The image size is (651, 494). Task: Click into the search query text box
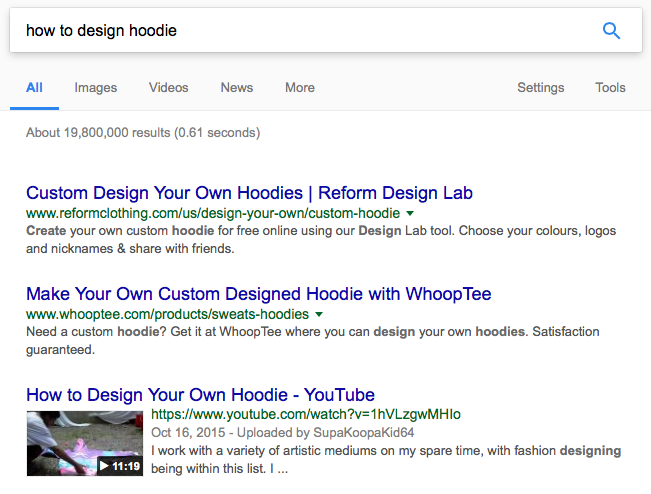[300, 30]
